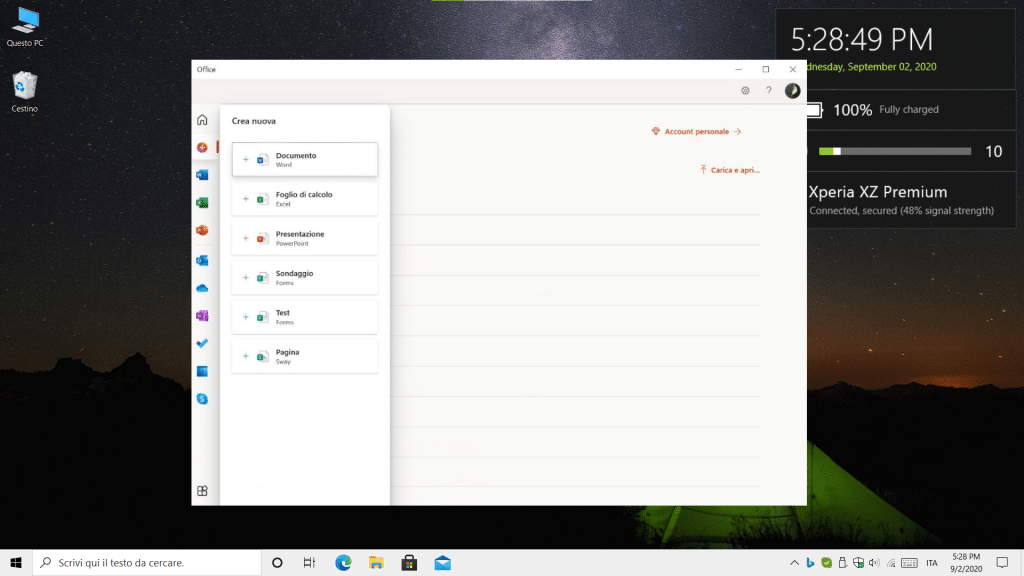The image size is (1024, 576).
Task: Click the To Do checkmark icon
Action: coord(202,343)
